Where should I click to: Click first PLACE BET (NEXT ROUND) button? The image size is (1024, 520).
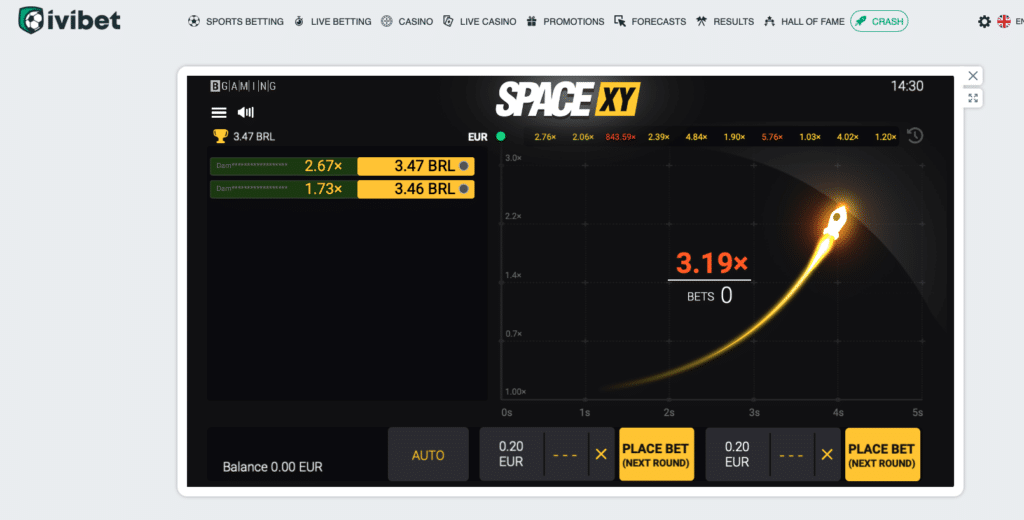click(x=656, y=455)
